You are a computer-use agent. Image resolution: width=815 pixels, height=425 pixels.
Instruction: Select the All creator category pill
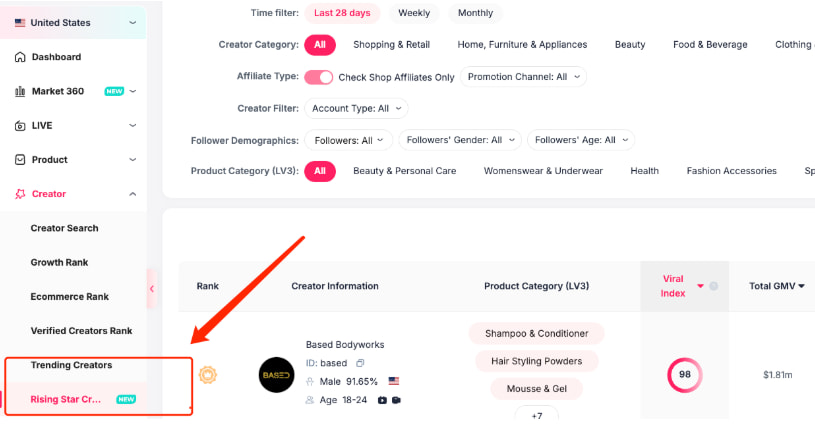pyautogui.click(x=320, y=45)
